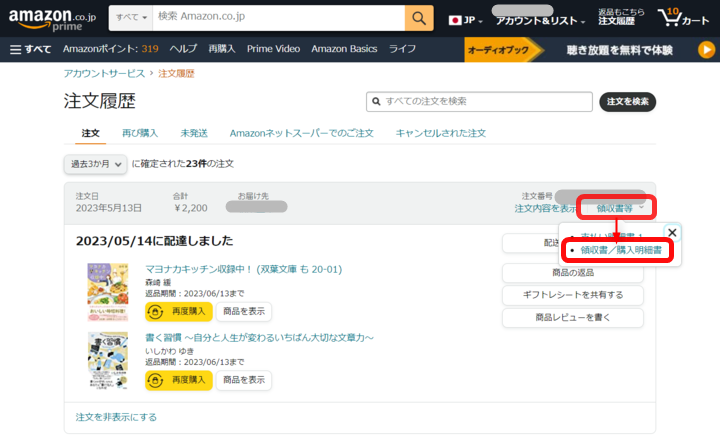
Task: Open Amazon Basics in nav bar
Action: pos(344,49)
